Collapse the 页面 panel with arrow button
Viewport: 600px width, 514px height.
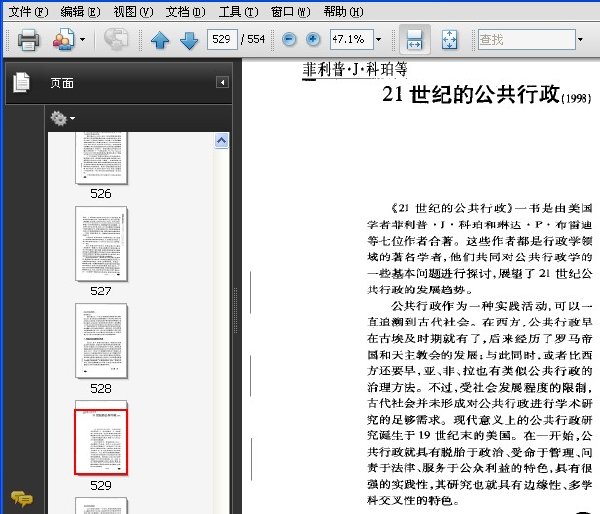pos(222,82)
